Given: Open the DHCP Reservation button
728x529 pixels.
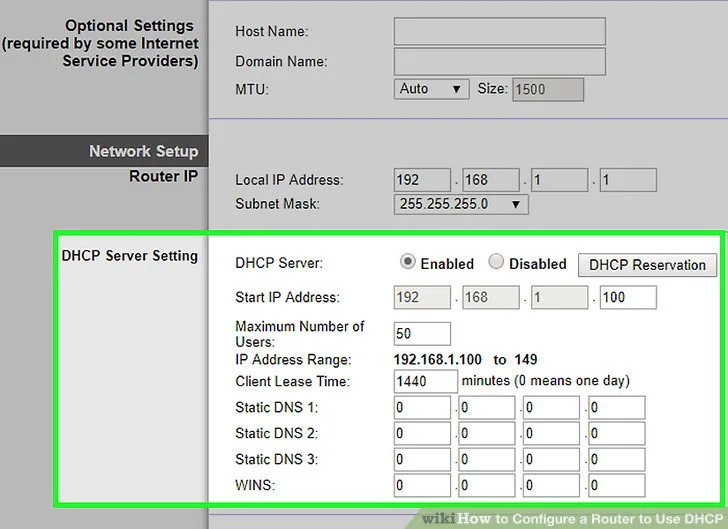Looking at the screenshot, I should (x=647, y=265).
